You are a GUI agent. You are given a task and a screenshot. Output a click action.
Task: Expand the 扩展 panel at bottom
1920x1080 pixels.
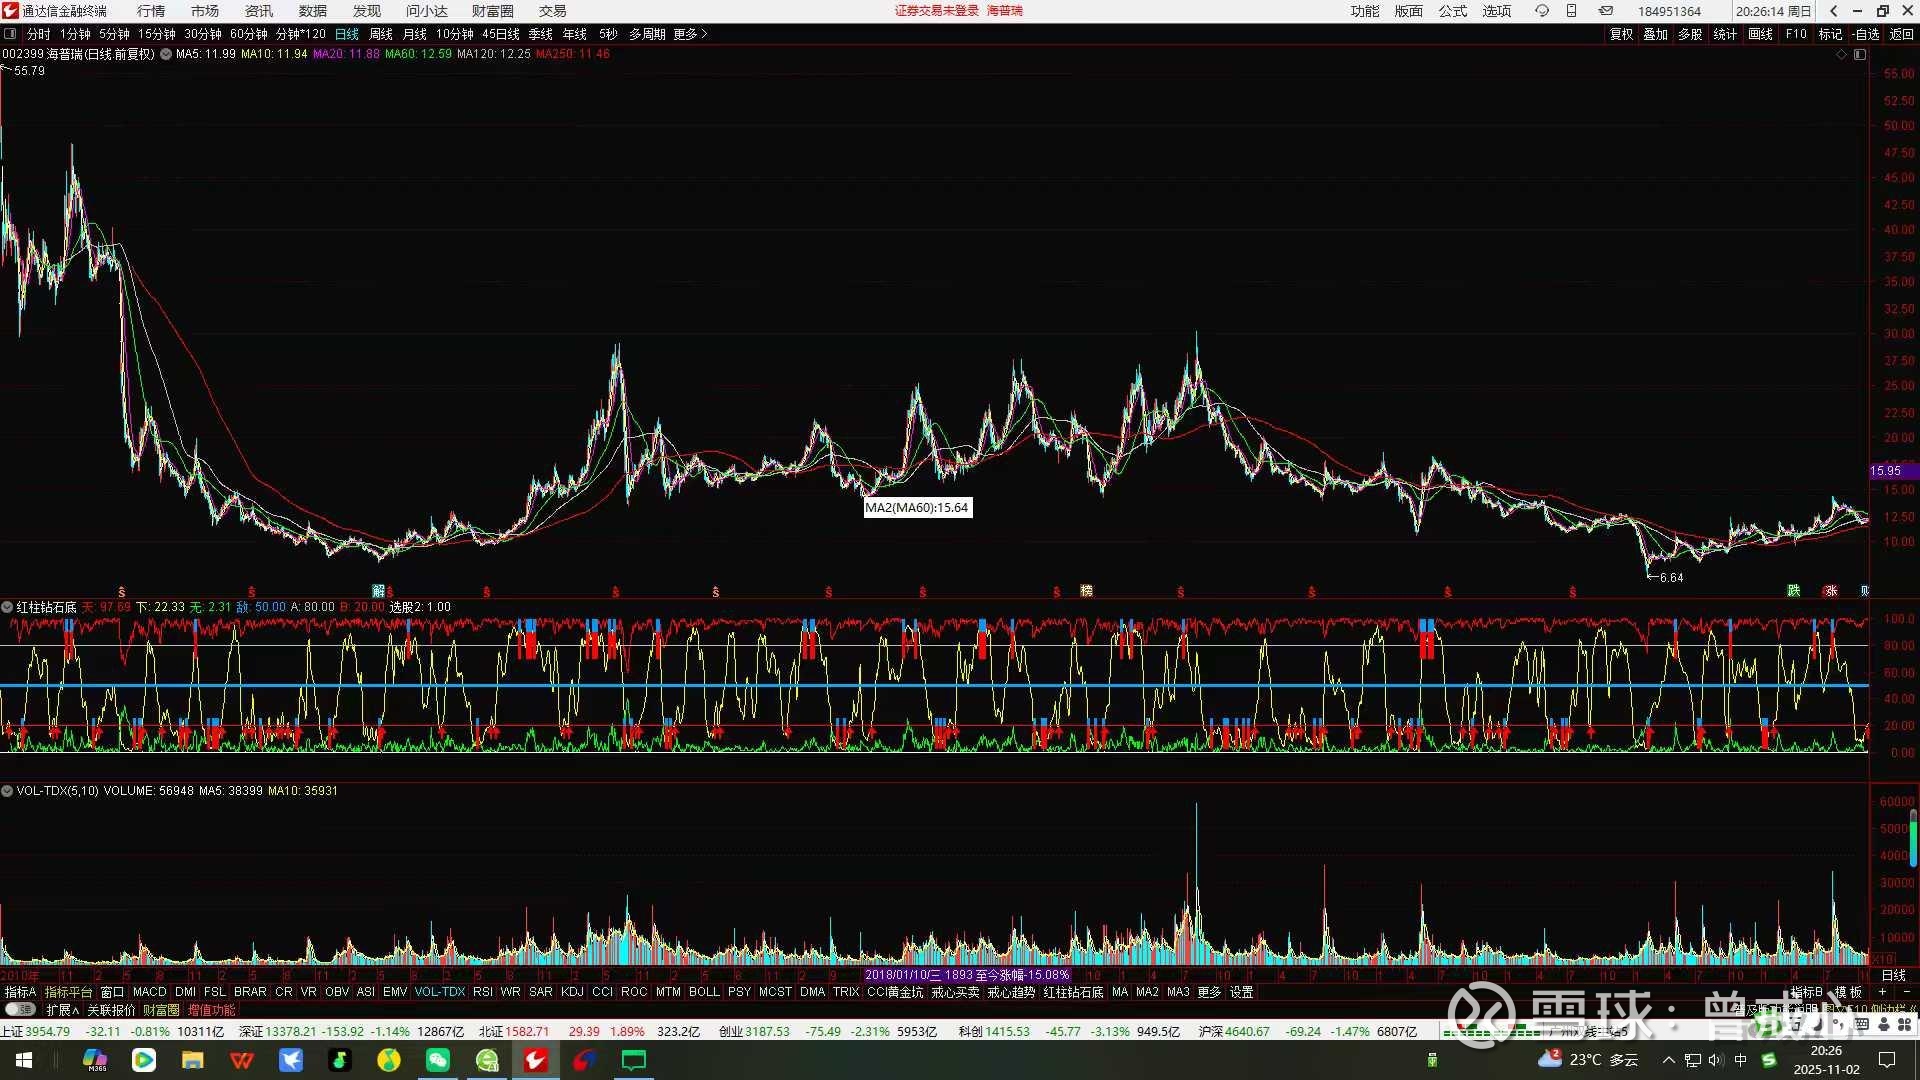click(62, 1010)
